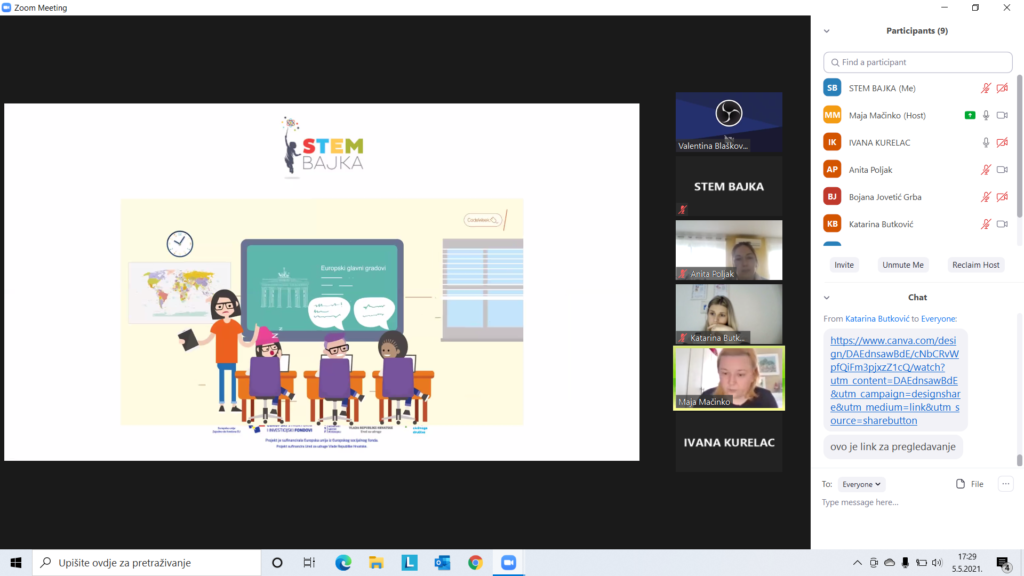Open Microsoft Edge from the taskbar
Screen dimensions: 1024x576
pyautogui.click(x=343, y=562)
